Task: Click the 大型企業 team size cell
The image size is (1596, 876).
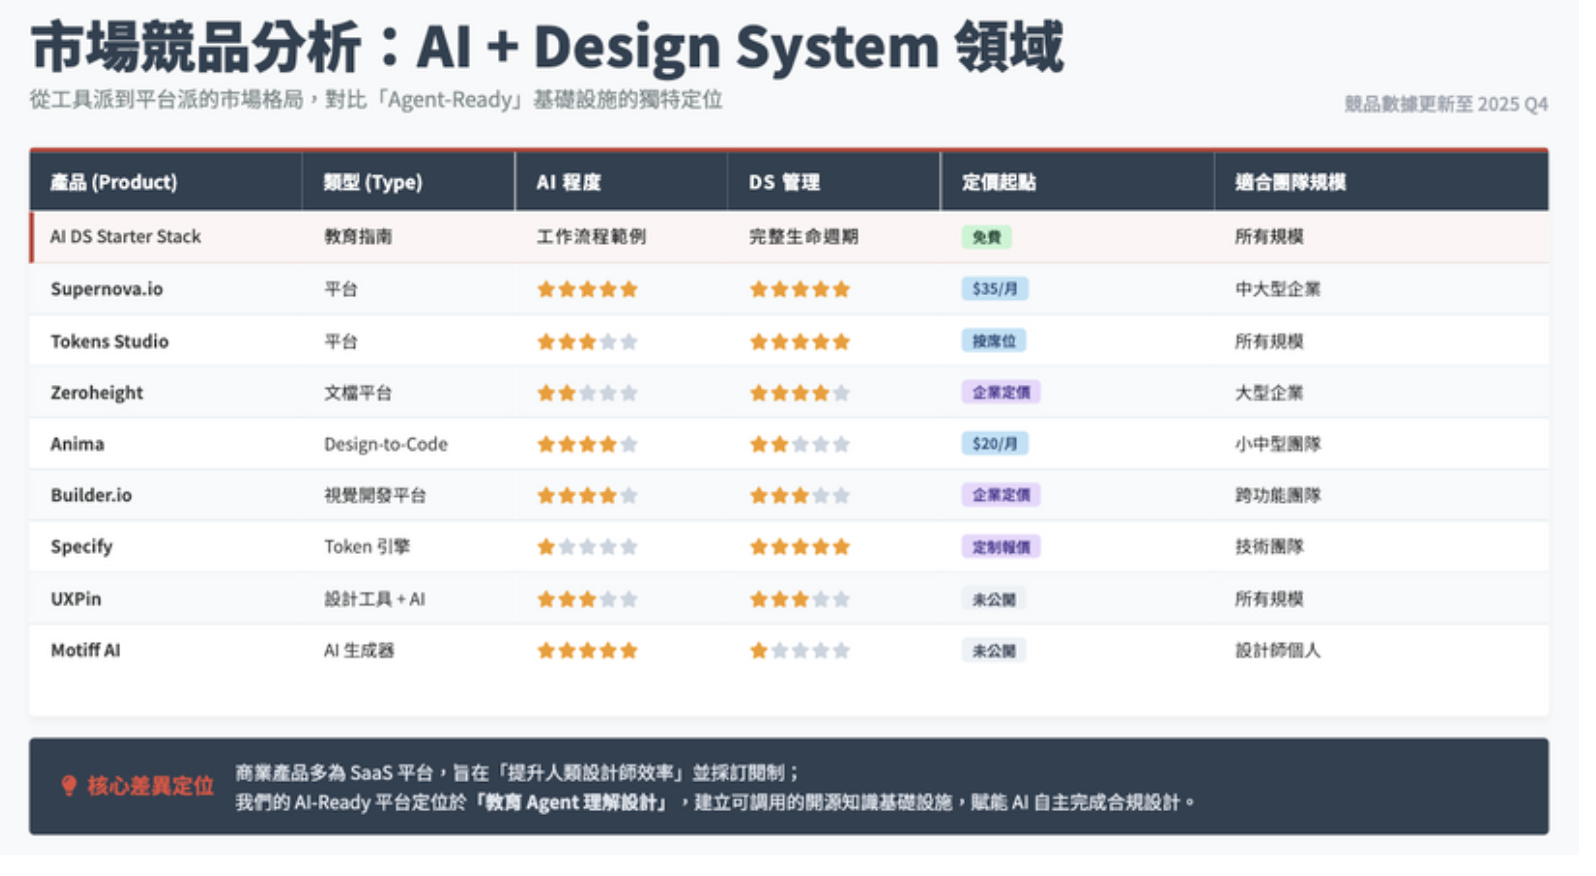Action: point(1269,393)
